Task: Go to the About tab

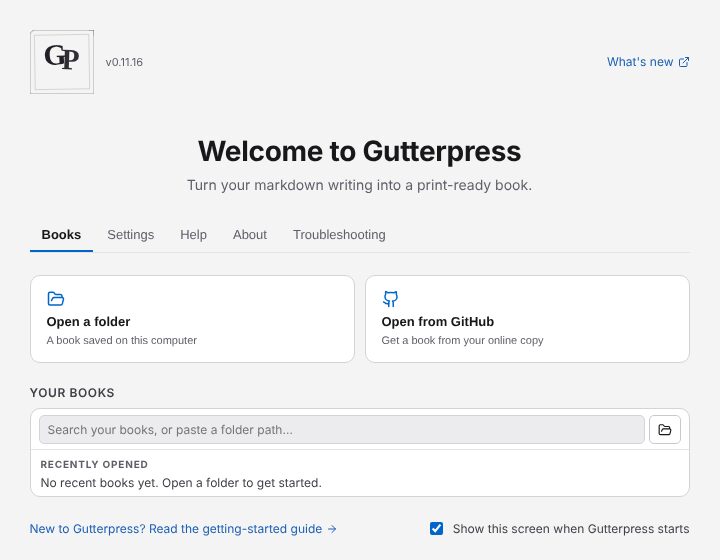Action: pyautogui.click(x=250, y=235)
